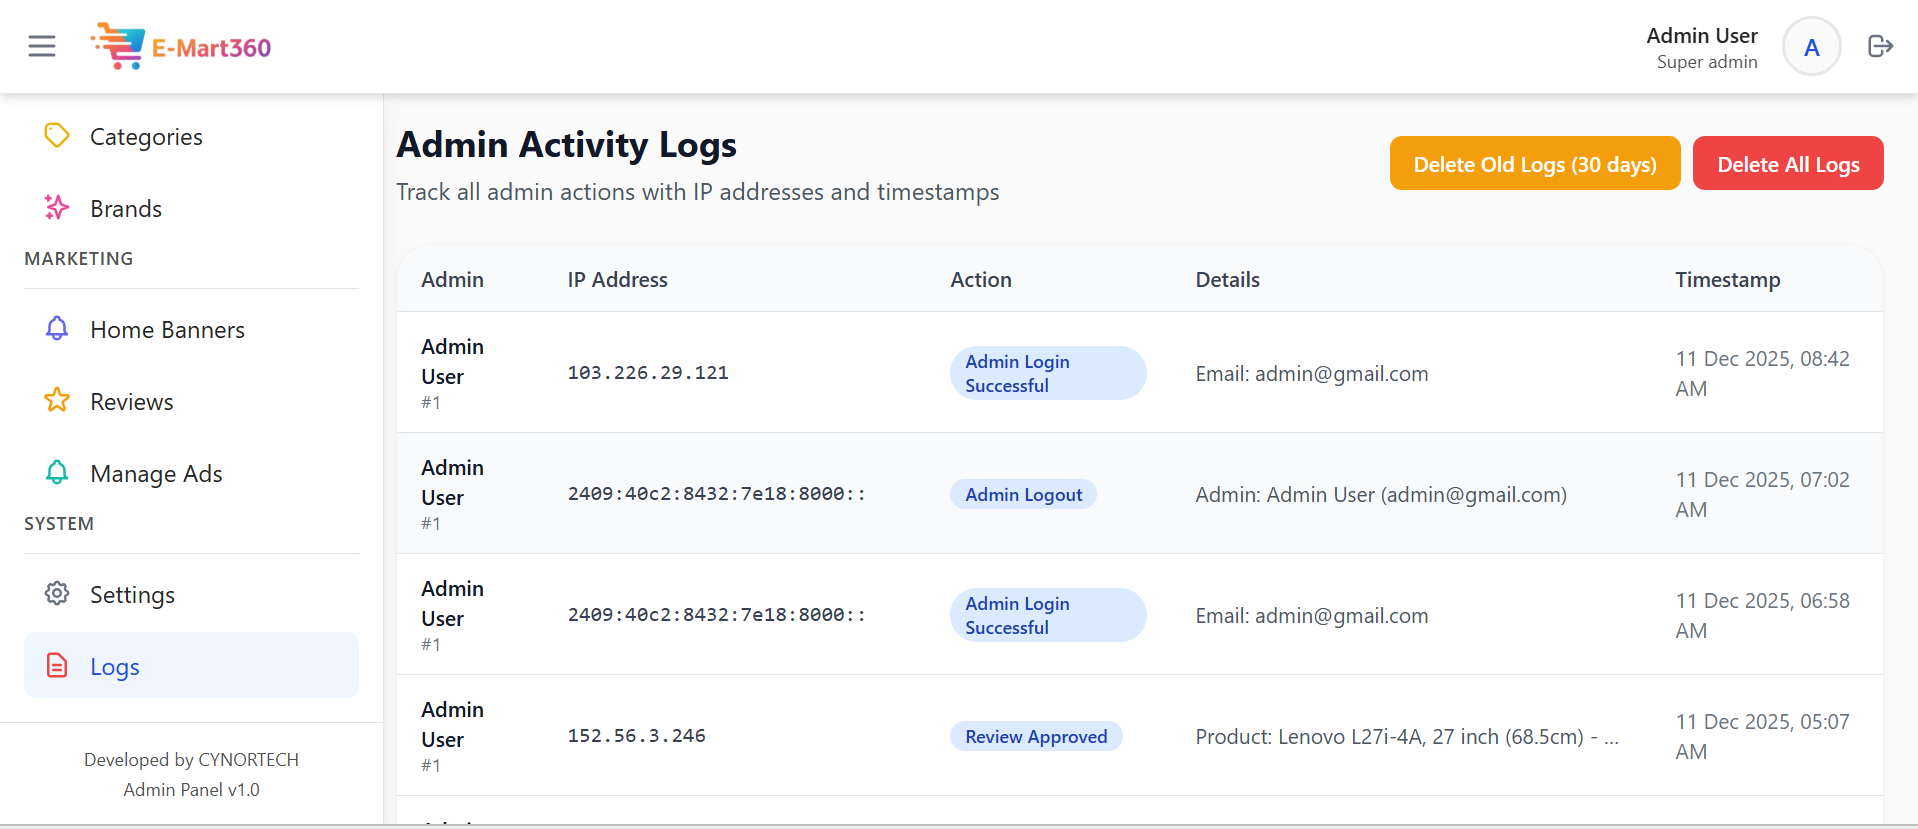Click the Reviews star icon
Screen dimensions: 1918x829
[x=57, y=401]
